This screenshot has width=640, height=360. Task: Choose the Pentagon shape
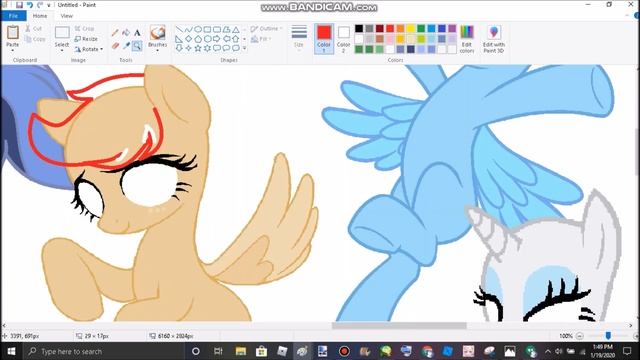point(198,39)
